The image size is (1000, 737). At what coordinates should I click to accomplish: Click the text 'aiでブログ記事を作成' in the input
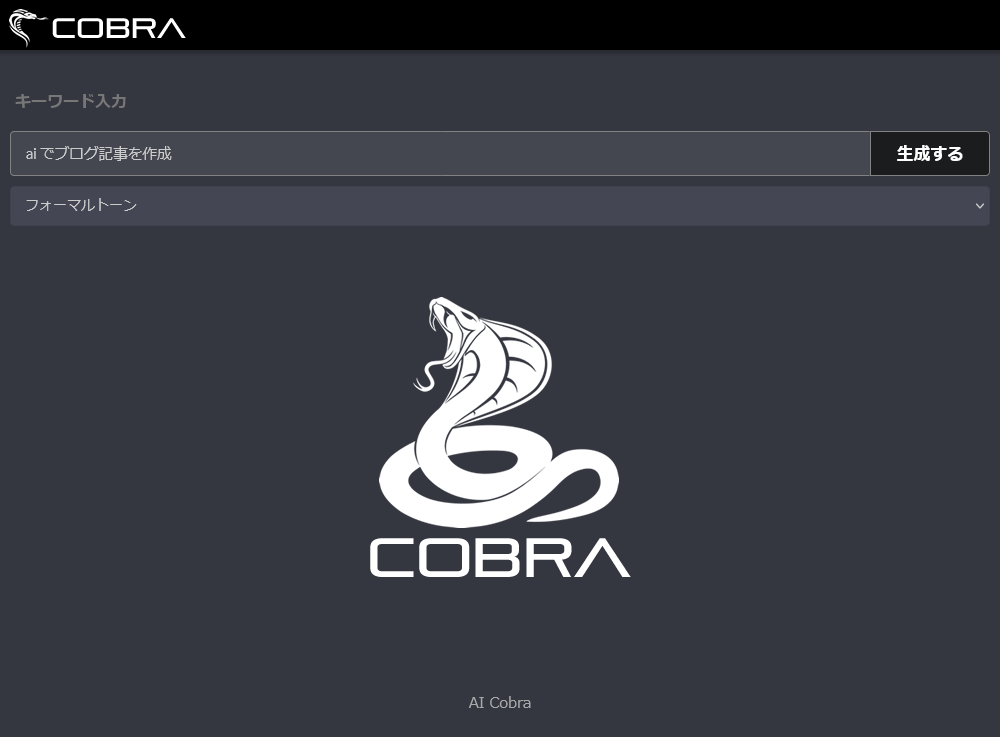99,153
